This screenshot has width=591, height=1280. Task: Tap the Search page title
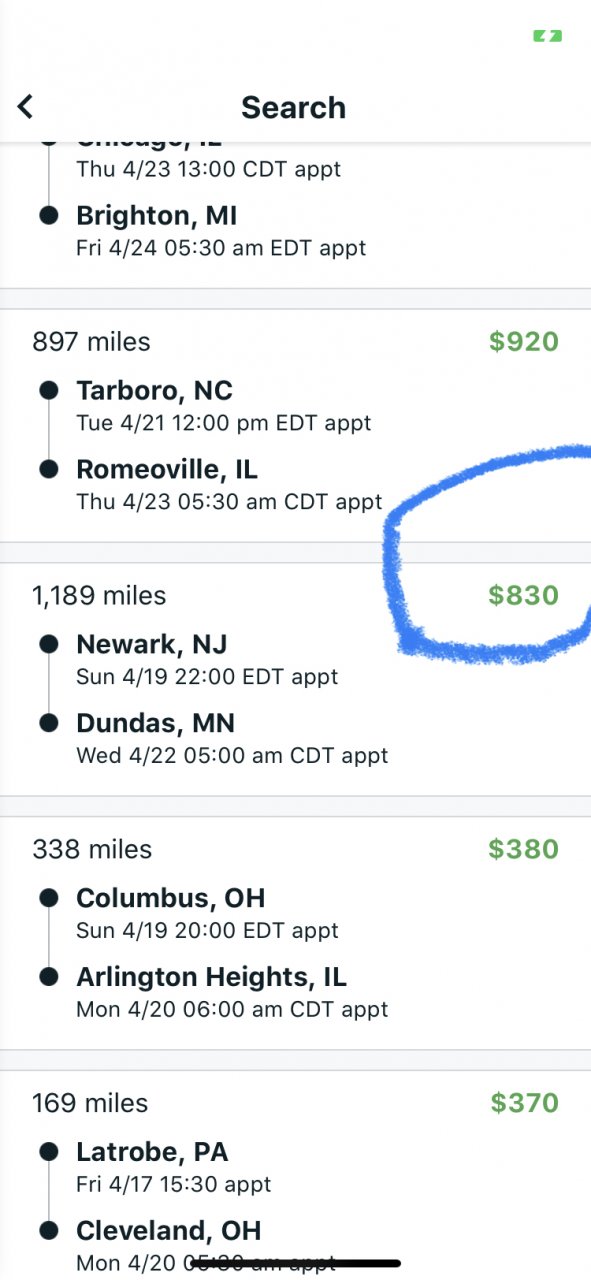tap(294, 107)
